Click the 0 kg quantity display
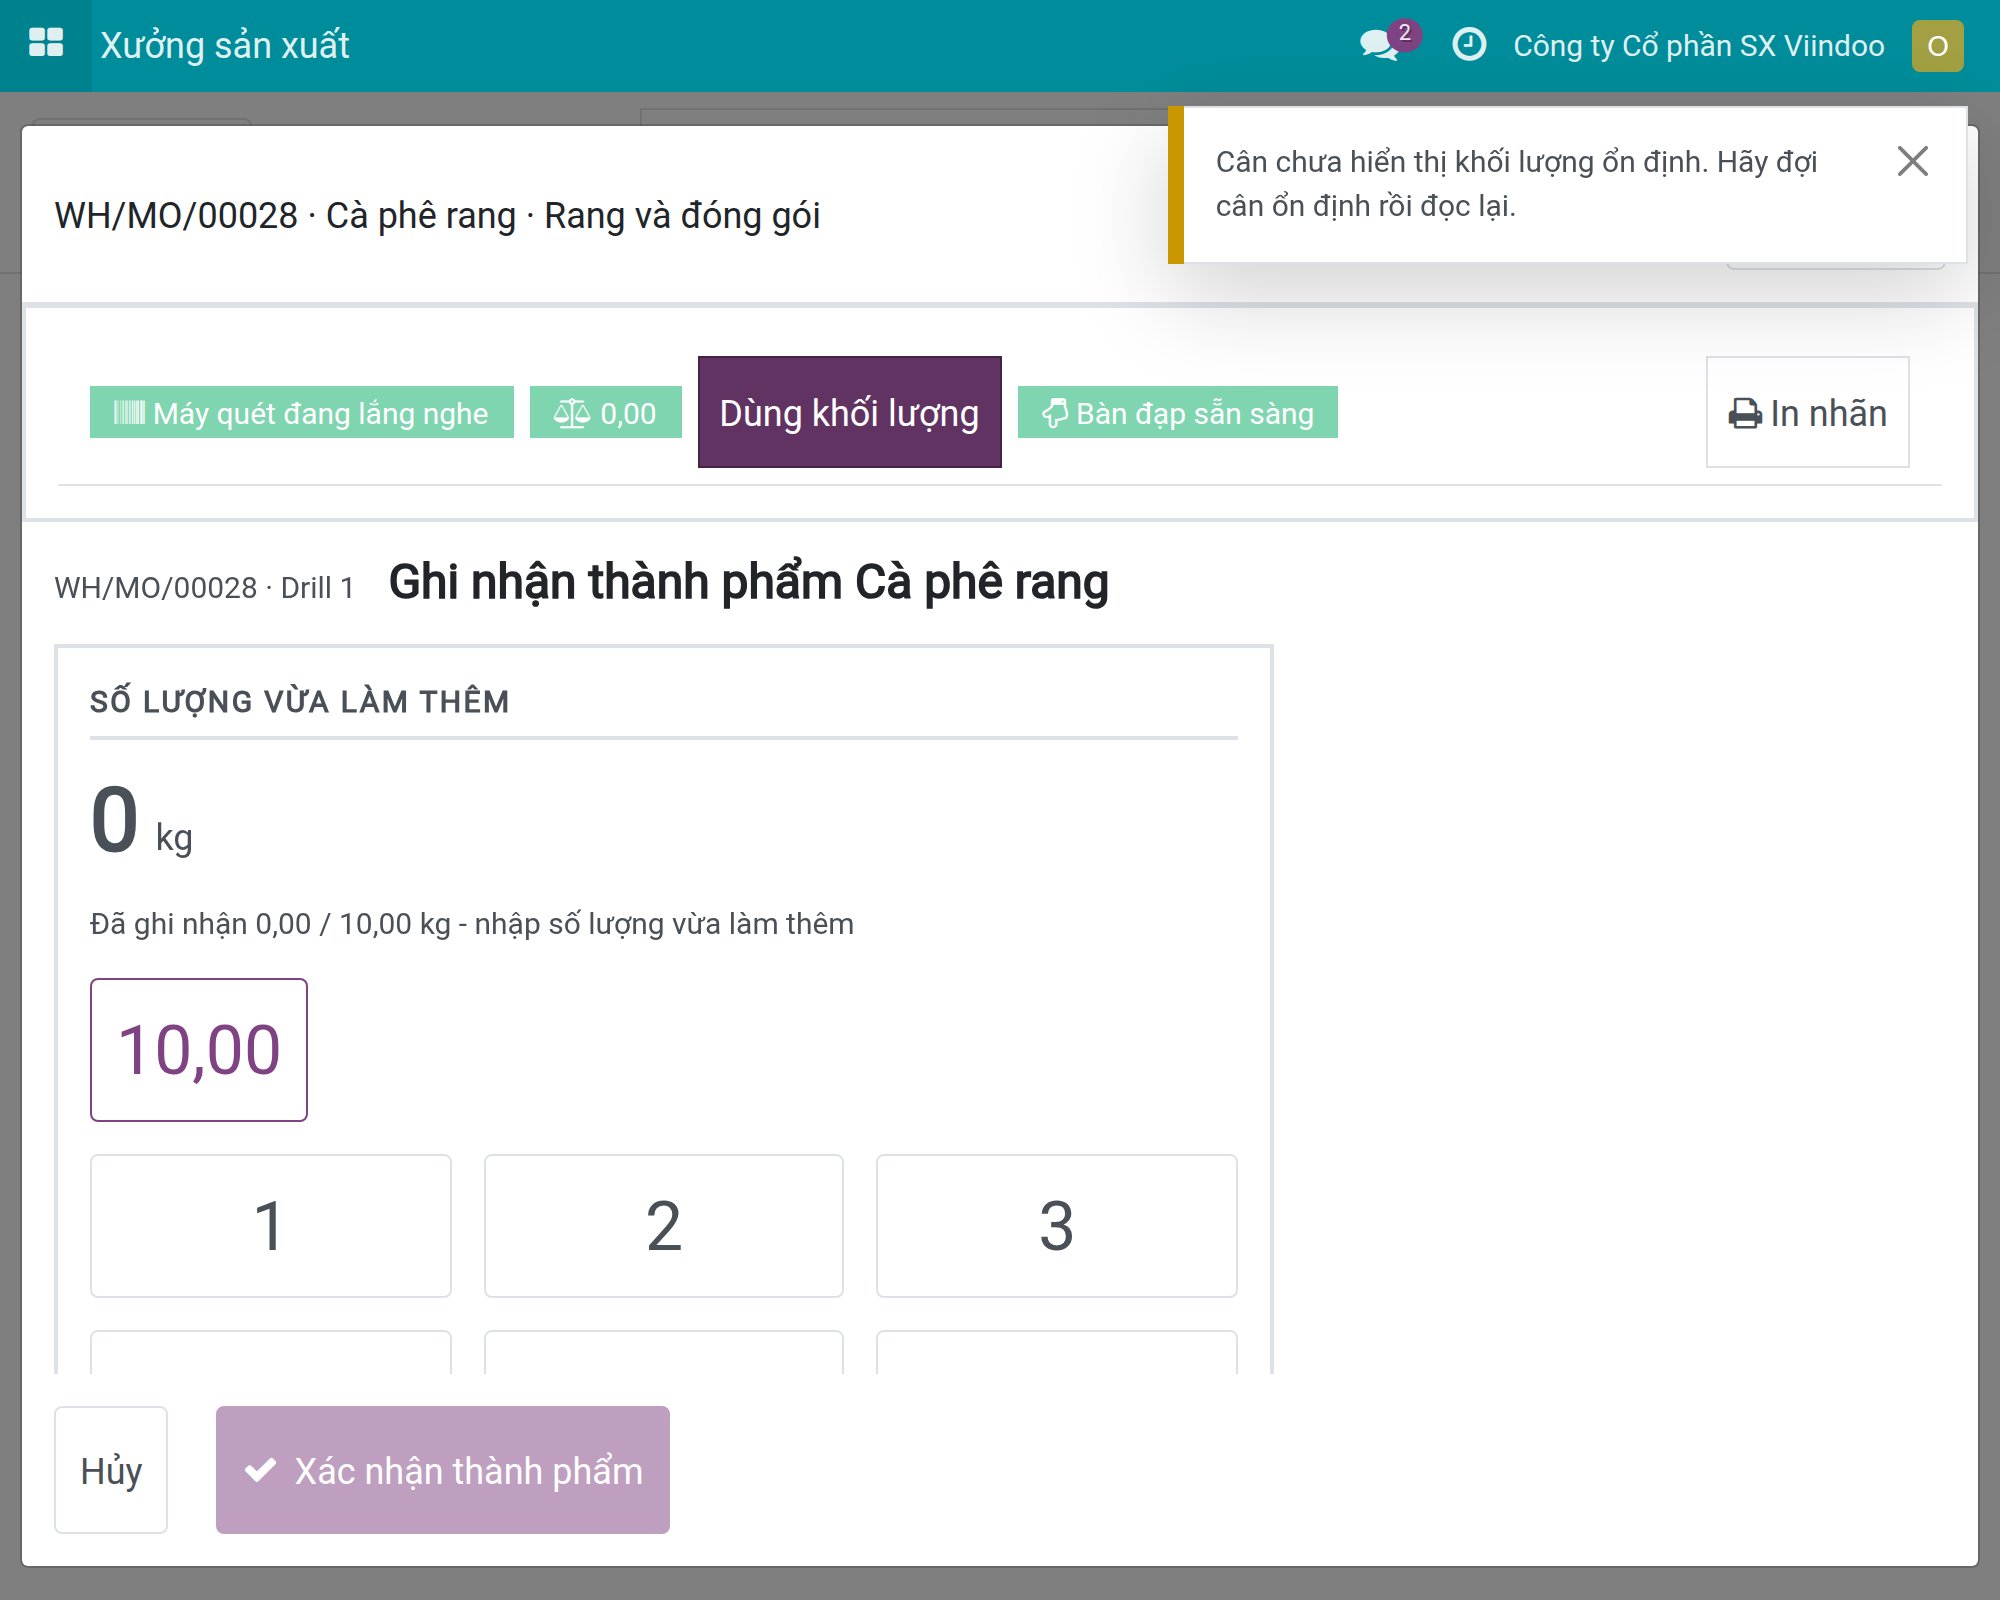 coord(141,822)
